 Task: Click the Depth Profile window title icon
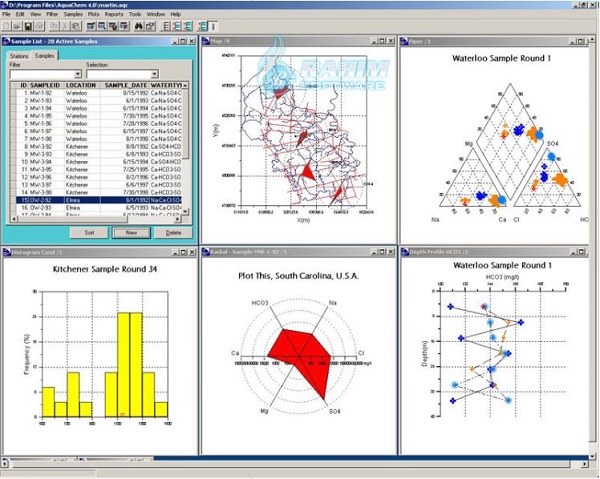pos(405,252)
